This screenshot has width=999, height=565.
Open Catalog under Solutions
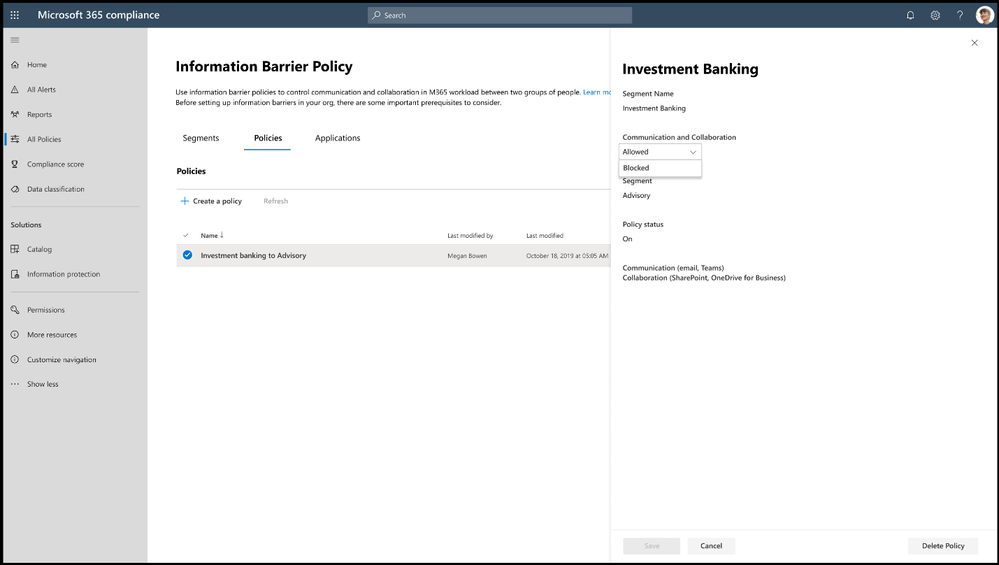pos(40,249)
